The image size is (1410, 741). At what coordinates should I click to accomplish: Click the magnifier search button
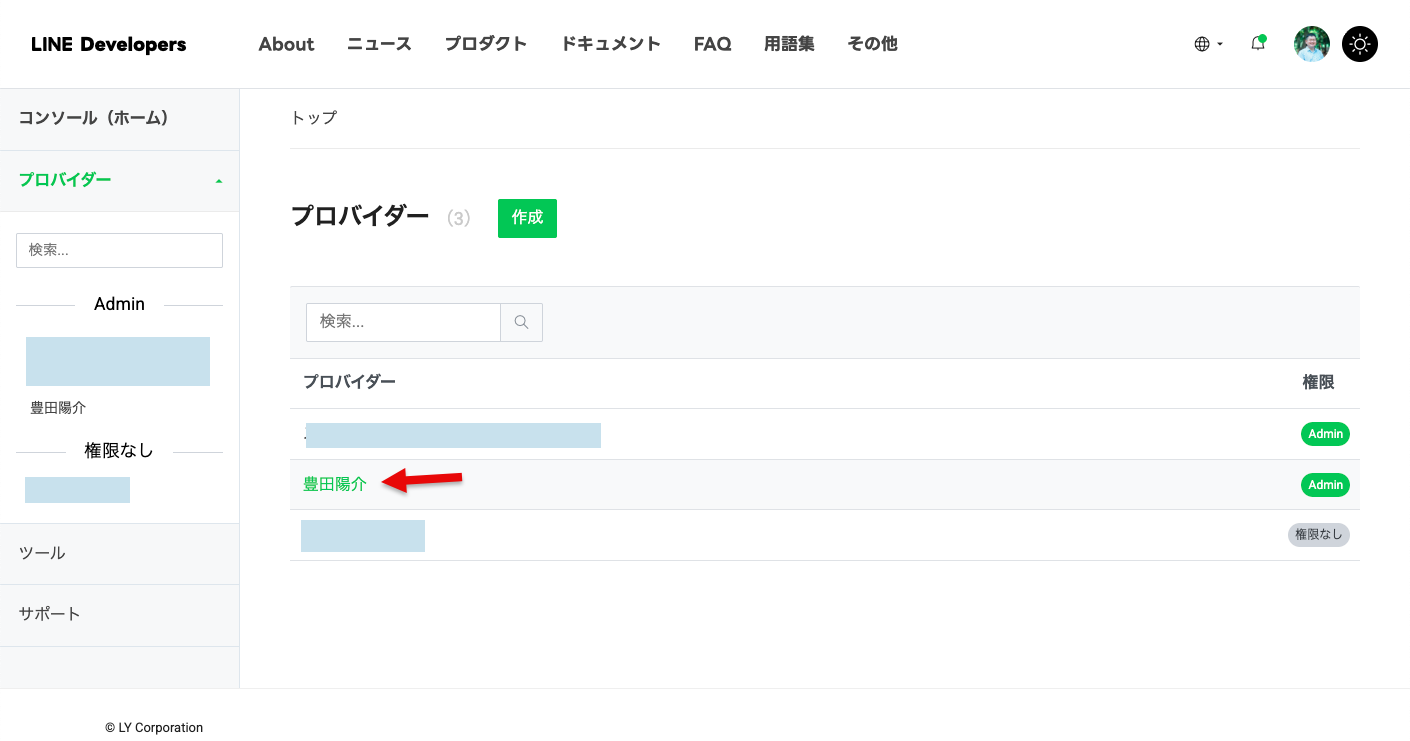pos(521,322)
